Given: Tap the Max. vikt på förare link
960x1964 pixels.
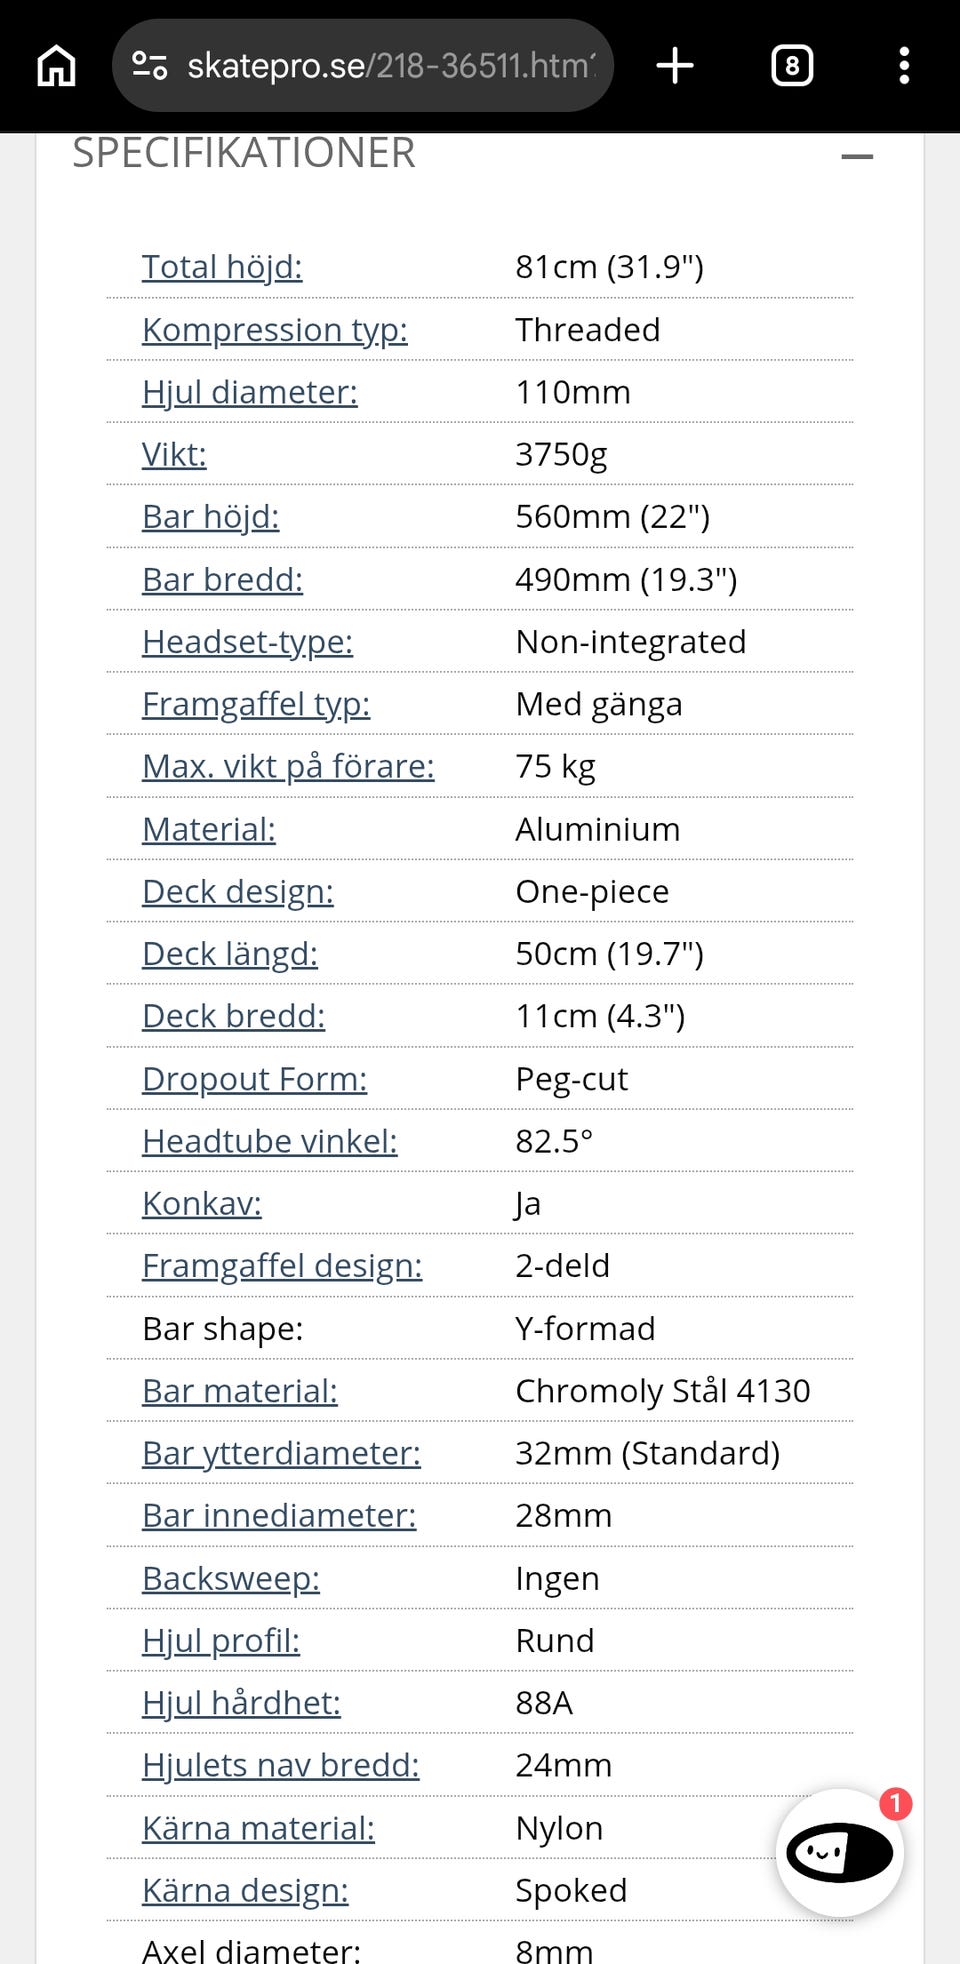Looking at the screenshot, I should (x=288, y=767).
